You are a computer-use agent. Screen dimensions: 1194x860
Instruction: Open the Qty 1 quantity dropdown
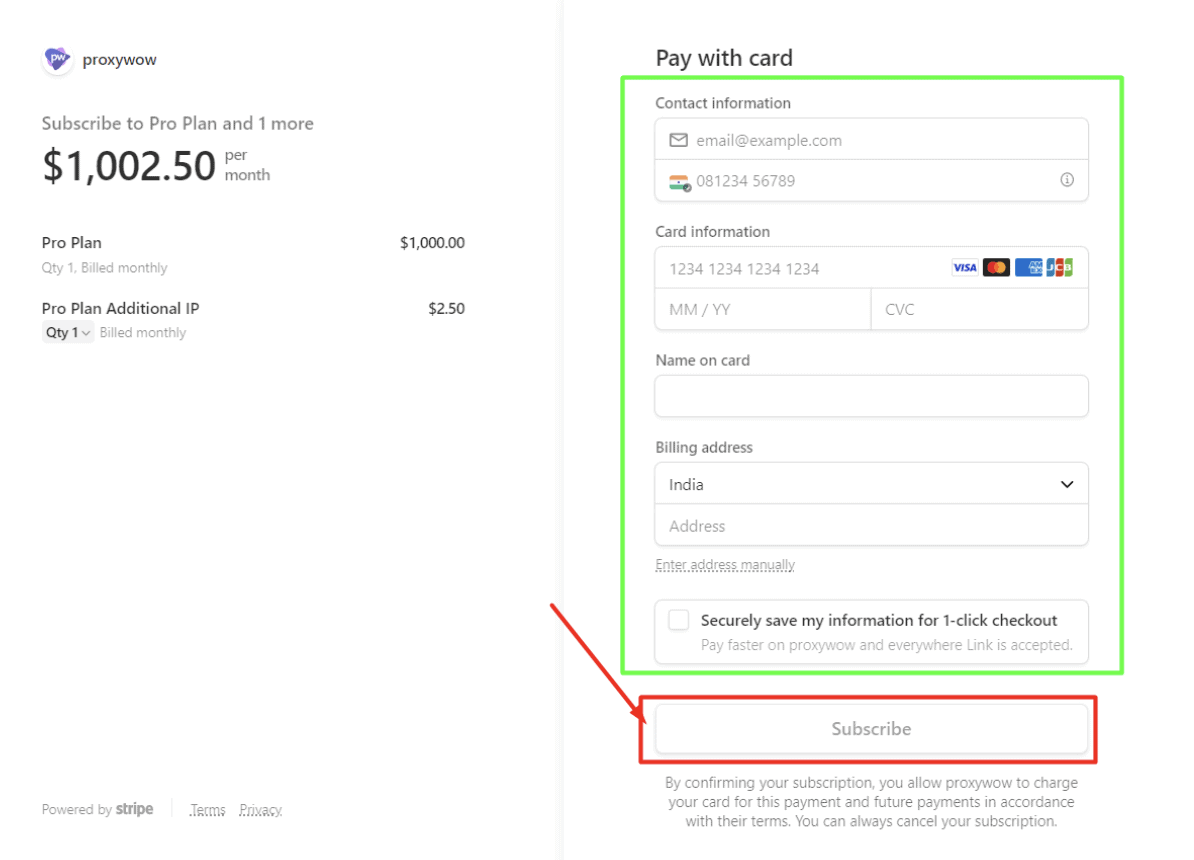pyautogui.click(x=68, y=333)
